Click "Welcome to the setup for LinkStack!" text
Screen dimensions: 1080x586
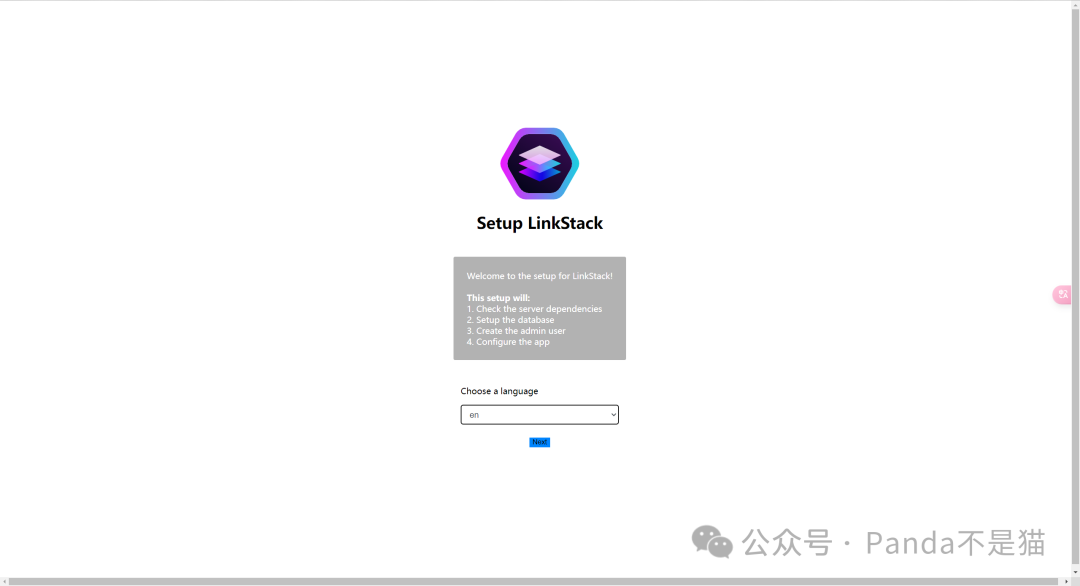539,276
